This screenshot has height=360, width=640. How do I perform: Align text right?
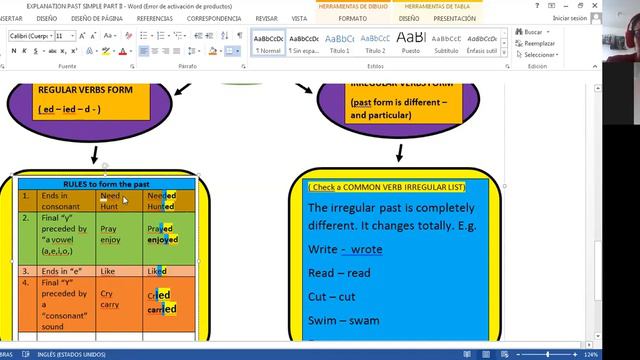click(x=165, y=51)
